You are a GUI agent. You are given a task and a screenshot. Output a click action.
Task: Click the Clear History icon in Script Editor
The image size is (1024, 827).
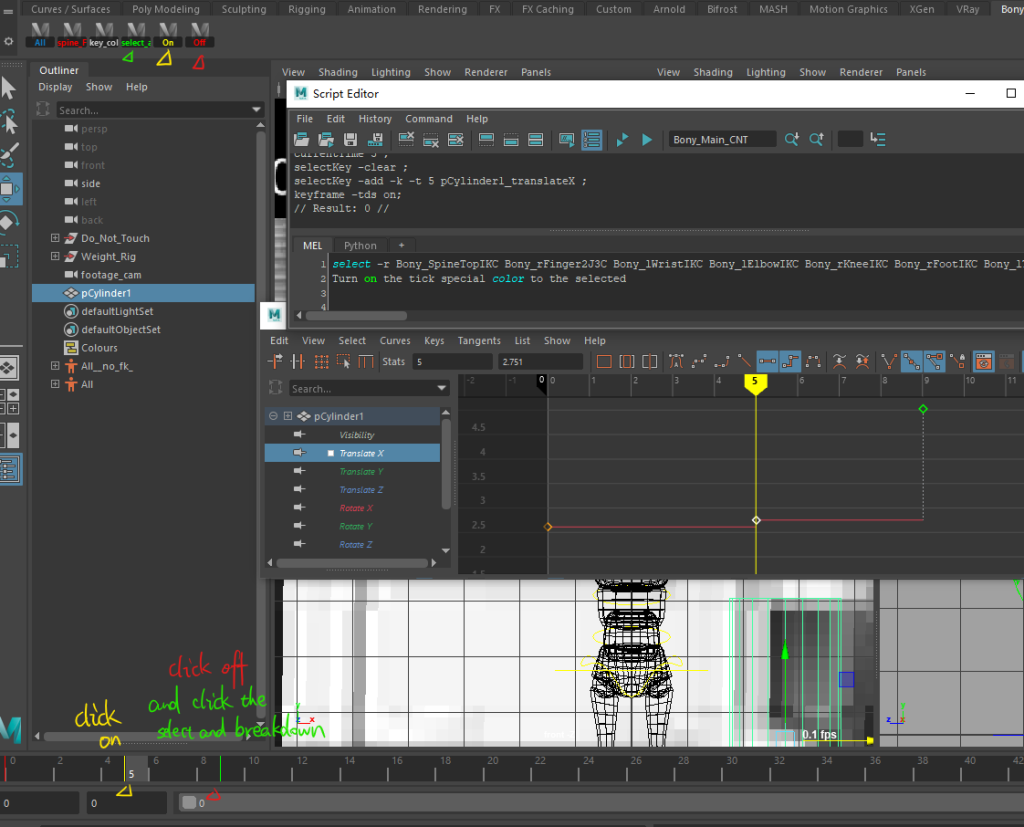coord(406,139)
